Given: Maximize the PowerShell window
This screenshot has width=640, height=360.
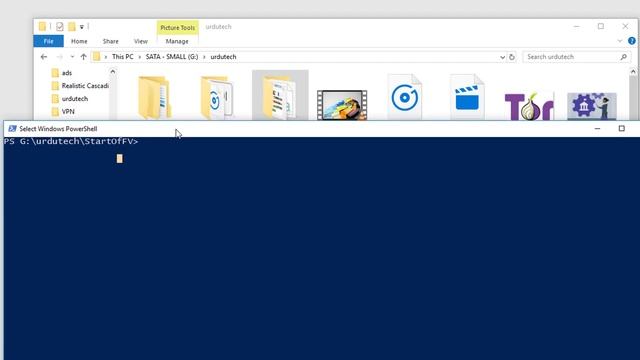Looking at the screenshot, I should click(622, 129).
